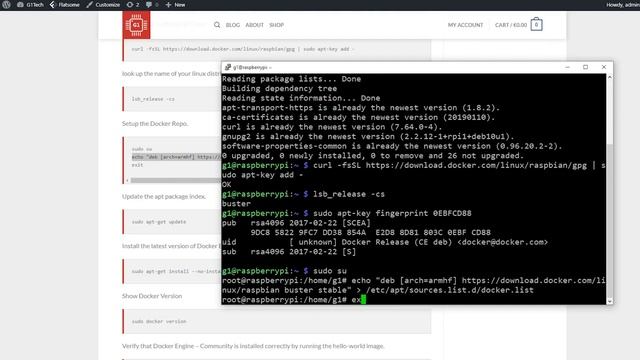The height and width of the screenshot is (360, 640).
Task: Open Customize in the admin bar
Action: (x=103, y=4)
